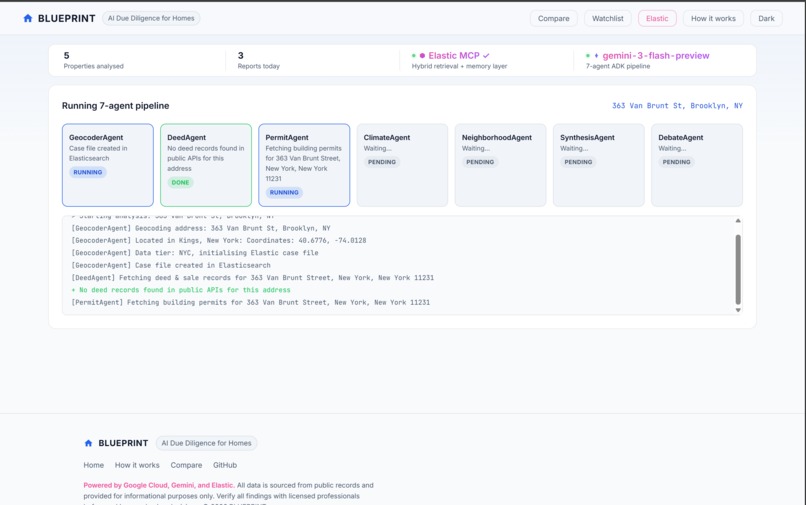This screenshot has width=806, height=505.
Task: Click the BLUEPRINT header title
Action: (67, 19)
